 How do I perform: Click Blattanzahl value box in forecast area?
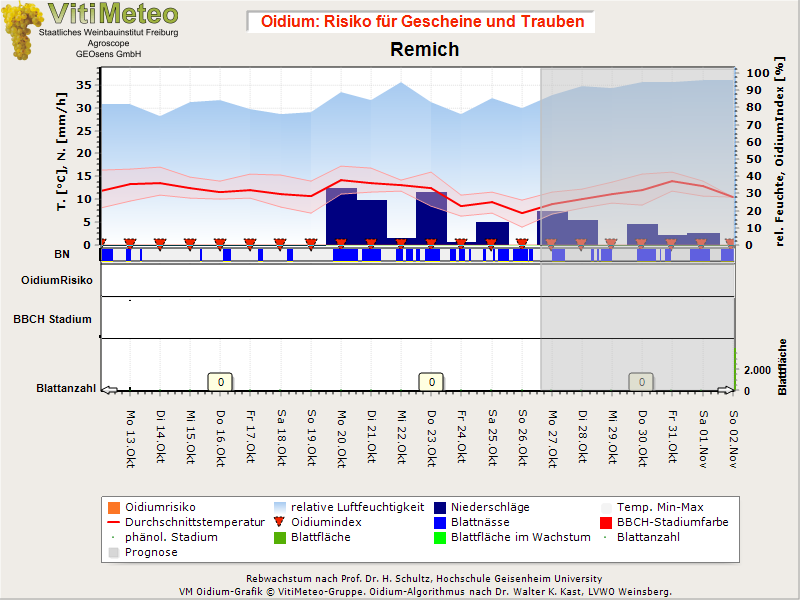coord(641,381)
